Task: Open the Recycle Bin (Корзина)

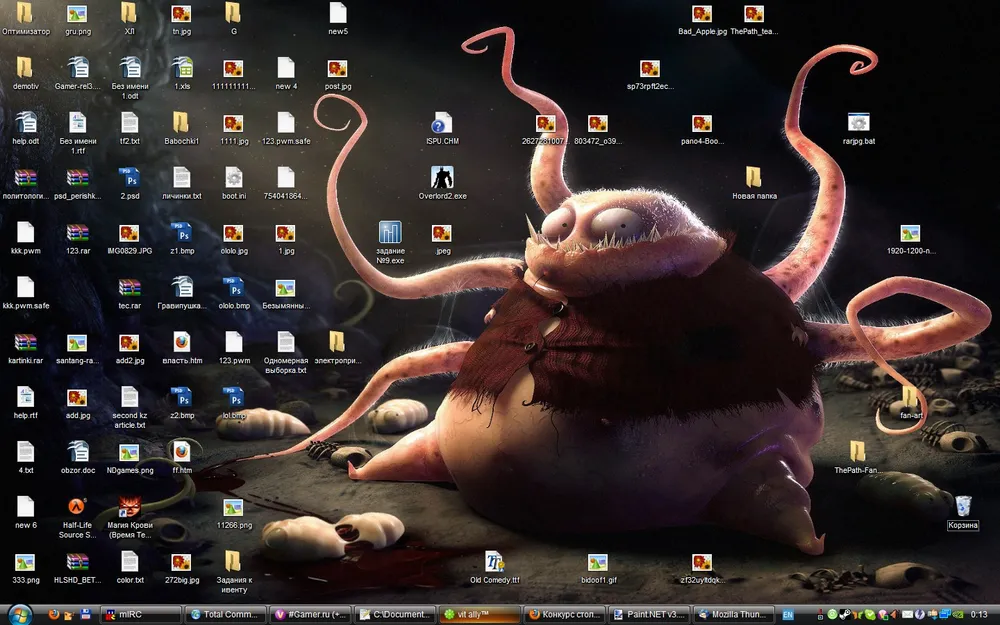Action: 962,507
